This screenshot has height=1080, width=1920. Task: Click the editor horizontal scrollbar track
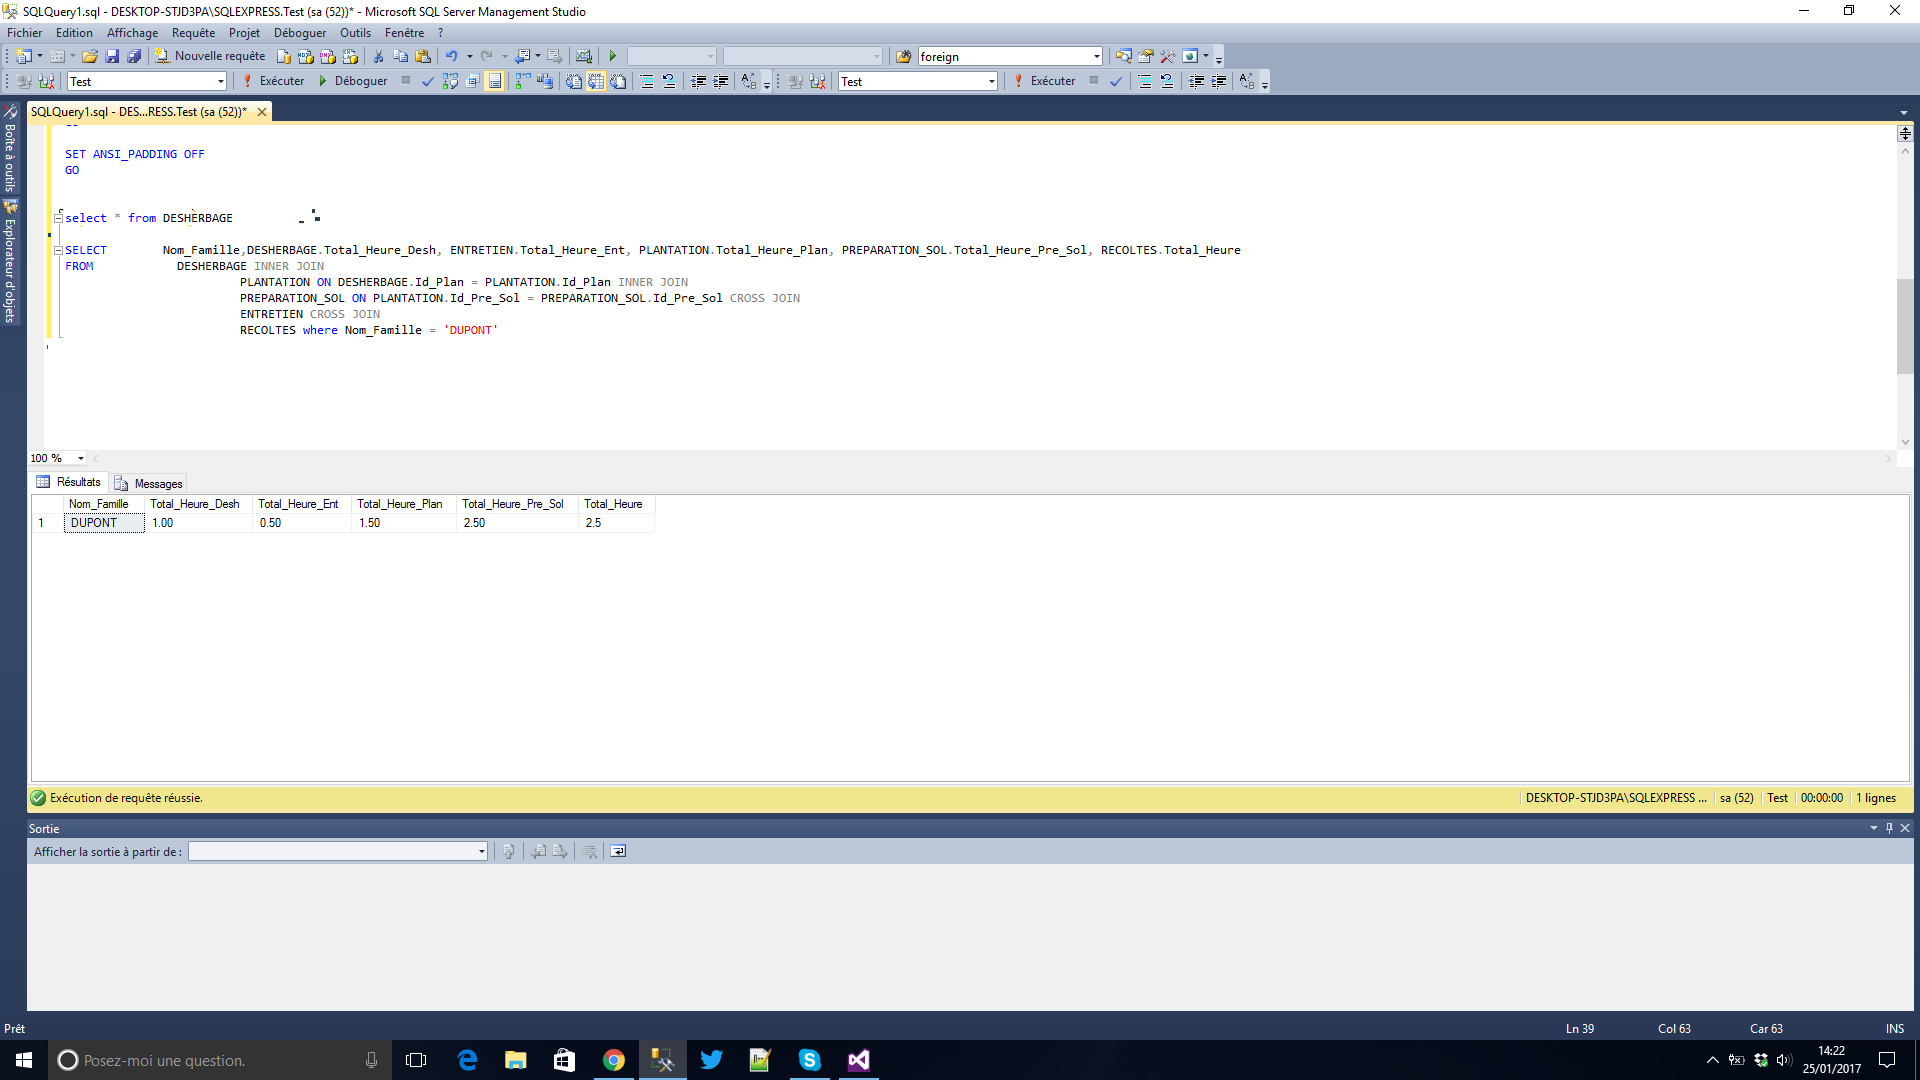point(991,458)
